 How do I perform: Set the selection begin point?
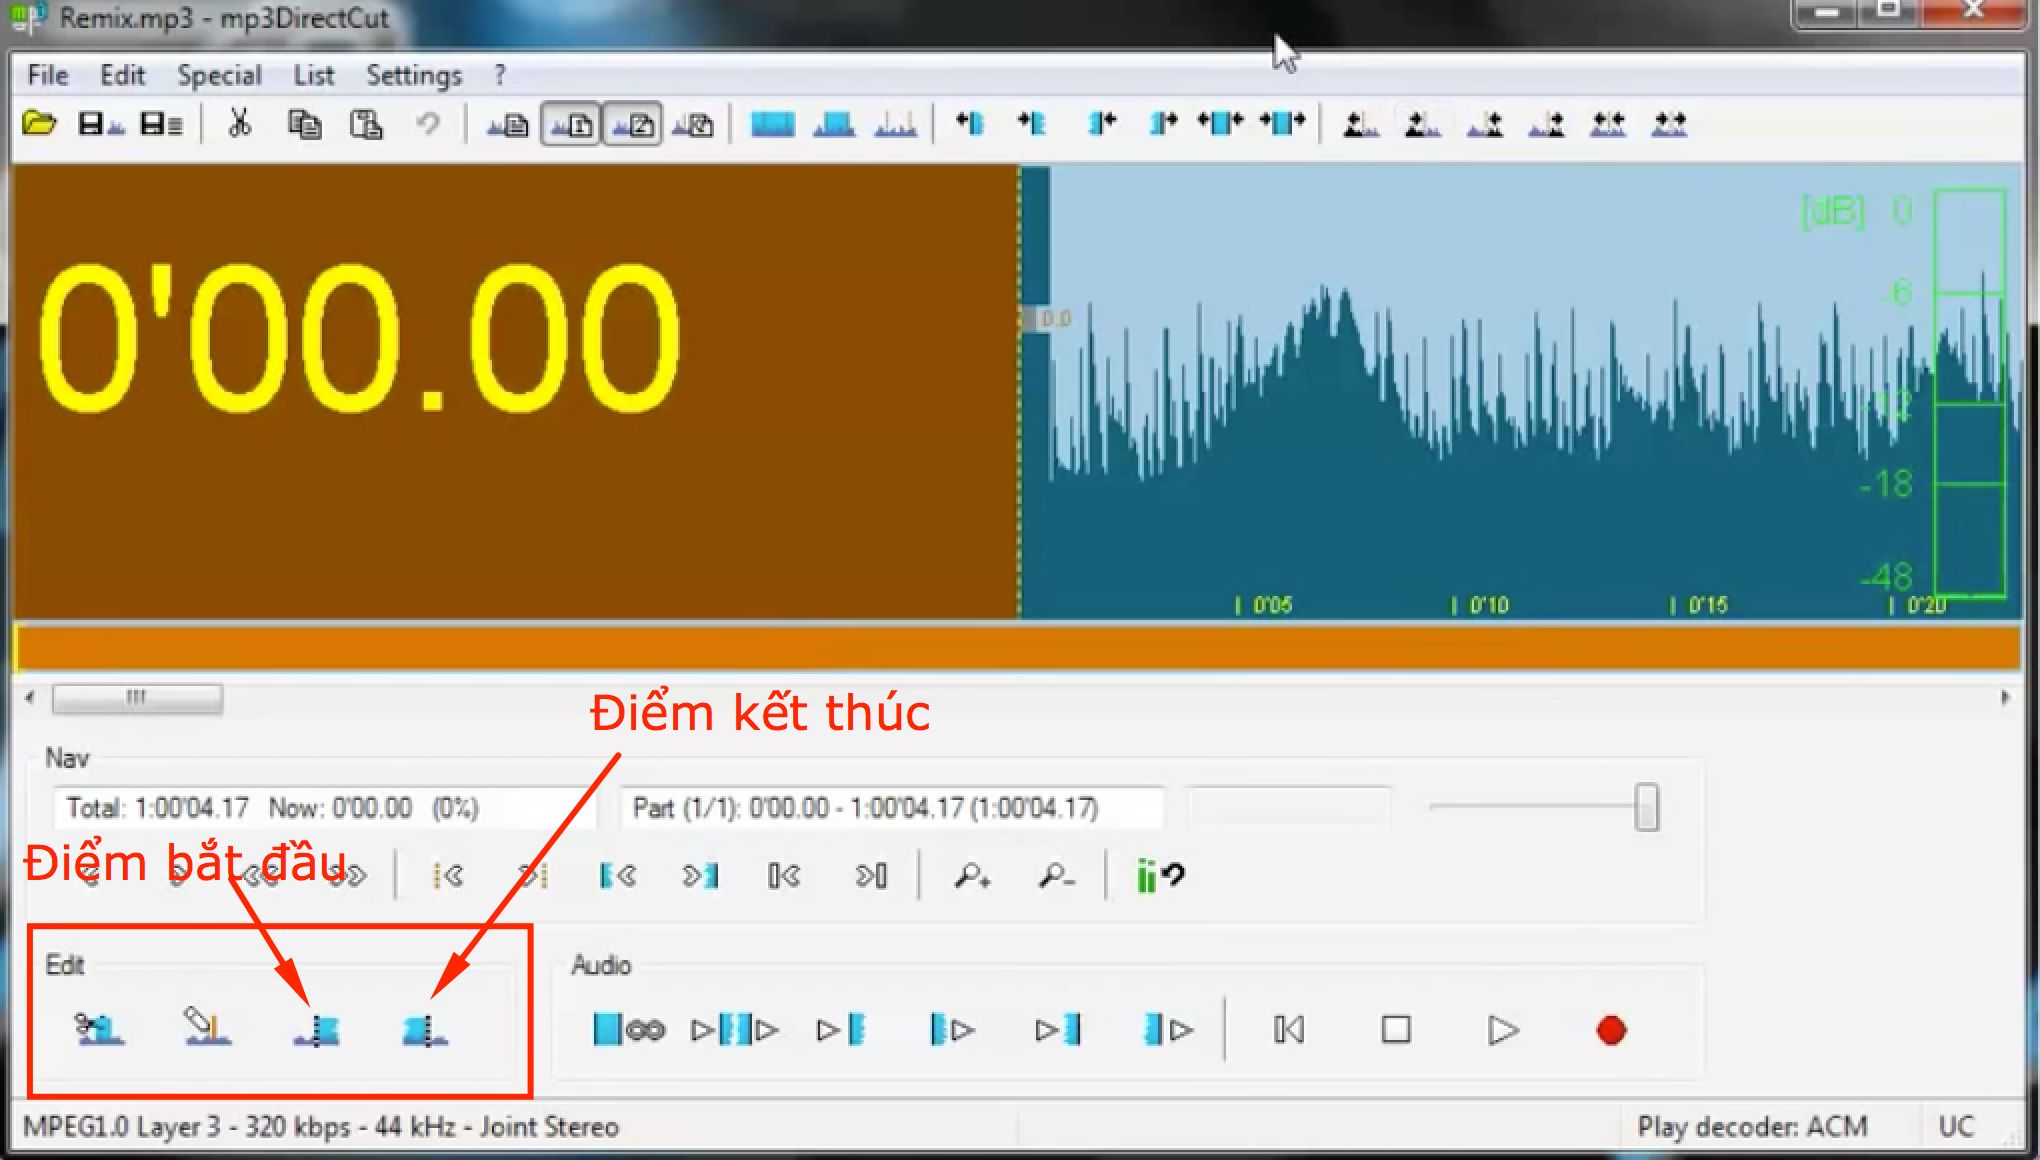(x=316, y=1030)
